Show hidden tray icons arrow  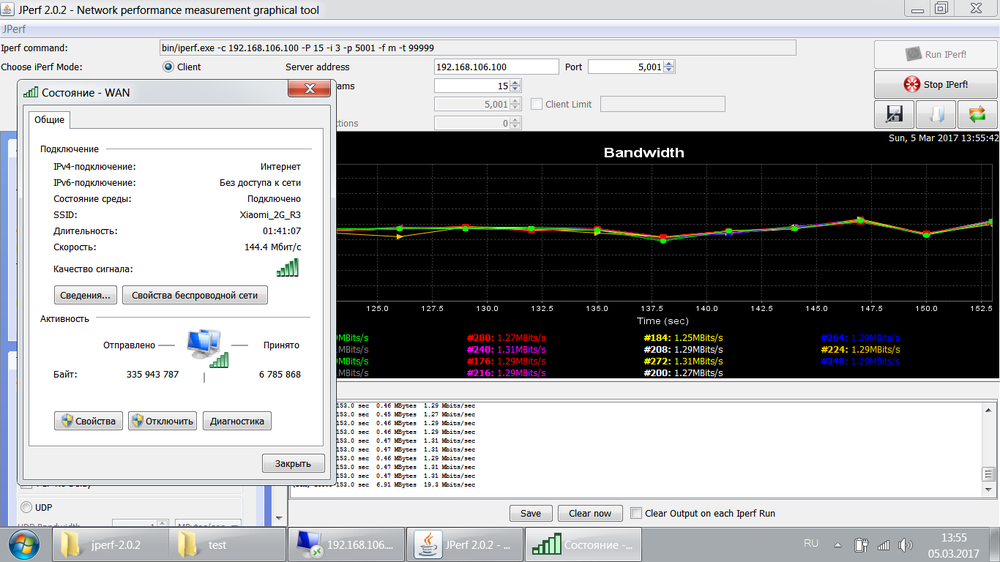(839, 545)
